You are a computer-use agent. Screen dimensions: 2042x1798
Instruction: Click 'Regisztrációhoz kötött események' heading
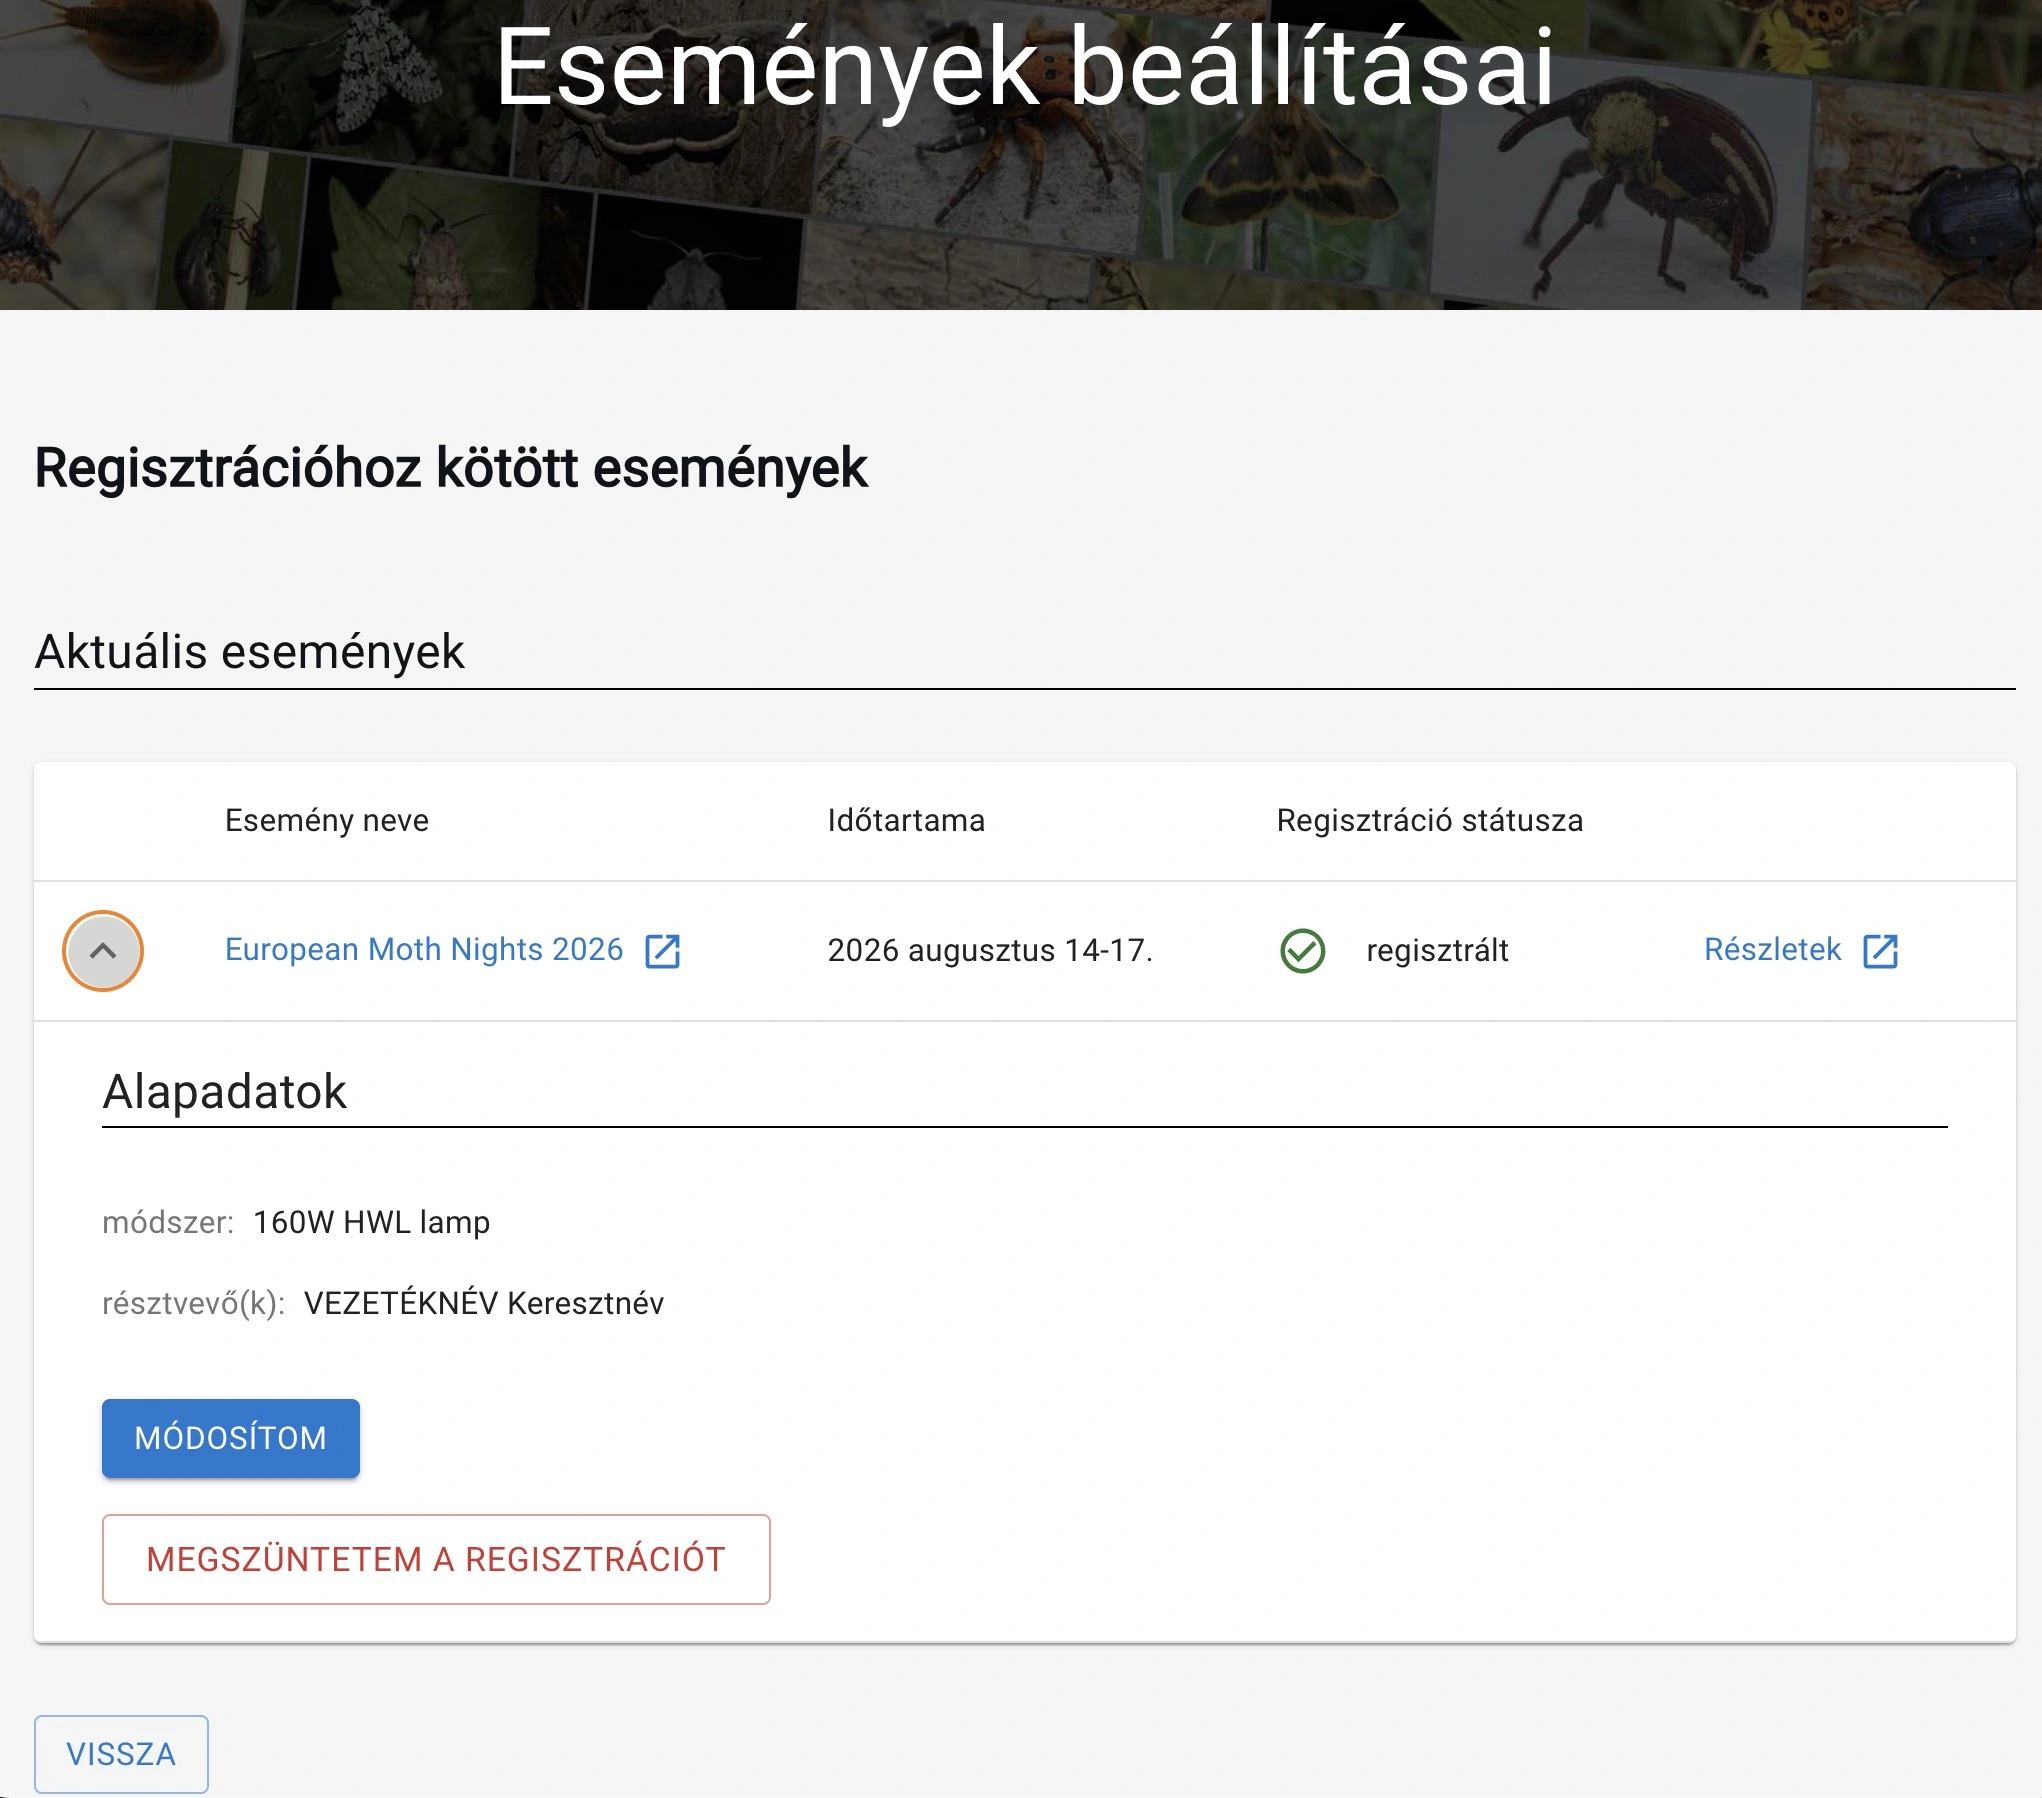[451, 468]
